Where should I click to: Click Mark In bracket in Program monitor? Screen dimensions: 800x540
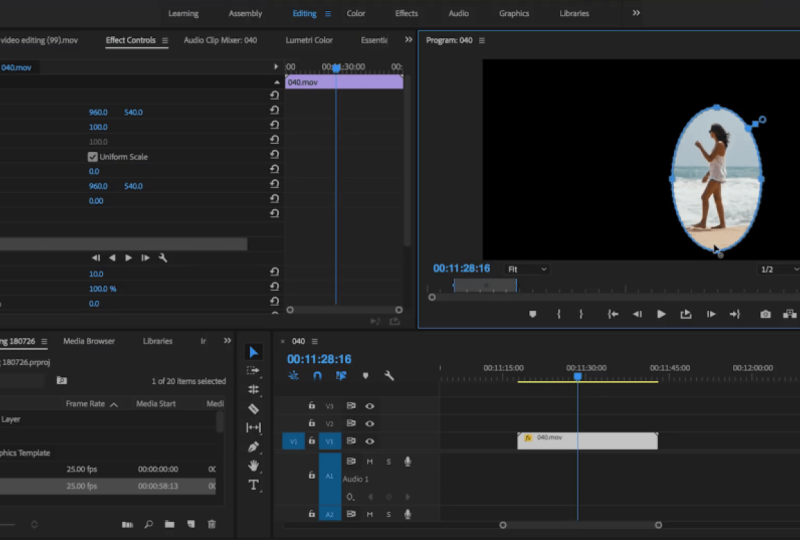pyautogui.click(x=559, y=314)
